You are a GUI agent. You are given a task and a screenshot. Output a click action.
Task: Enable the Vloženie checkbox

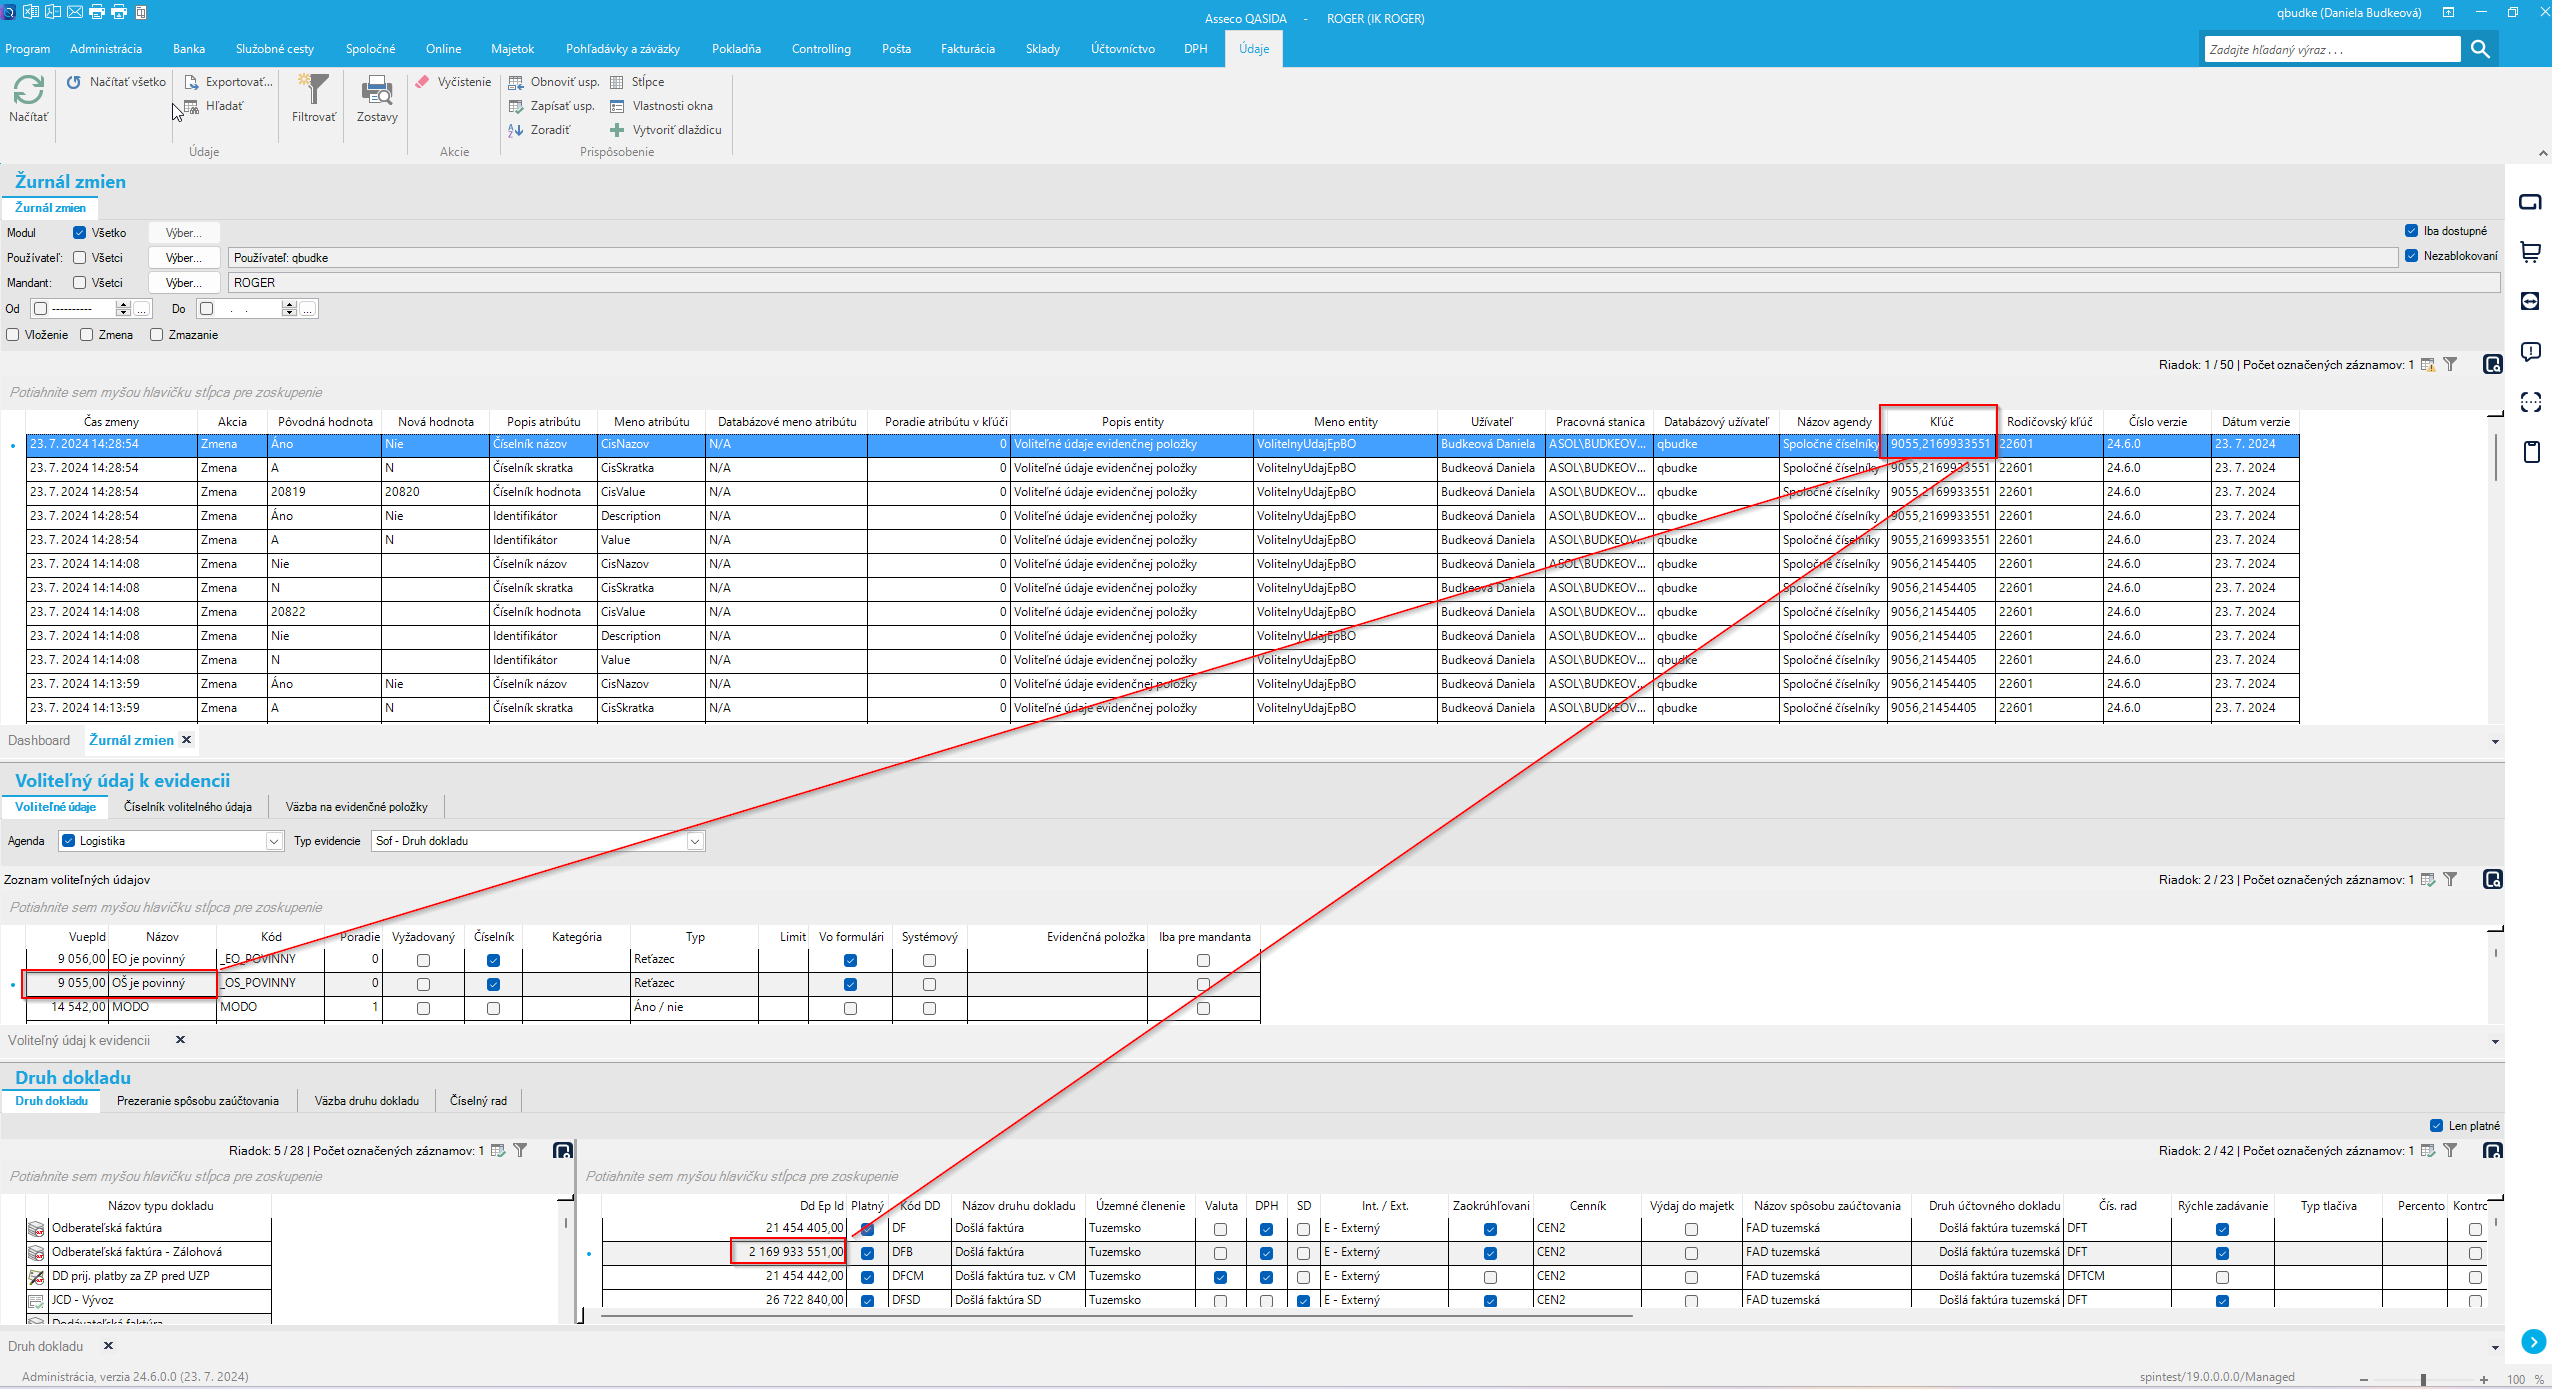(13, 335)
